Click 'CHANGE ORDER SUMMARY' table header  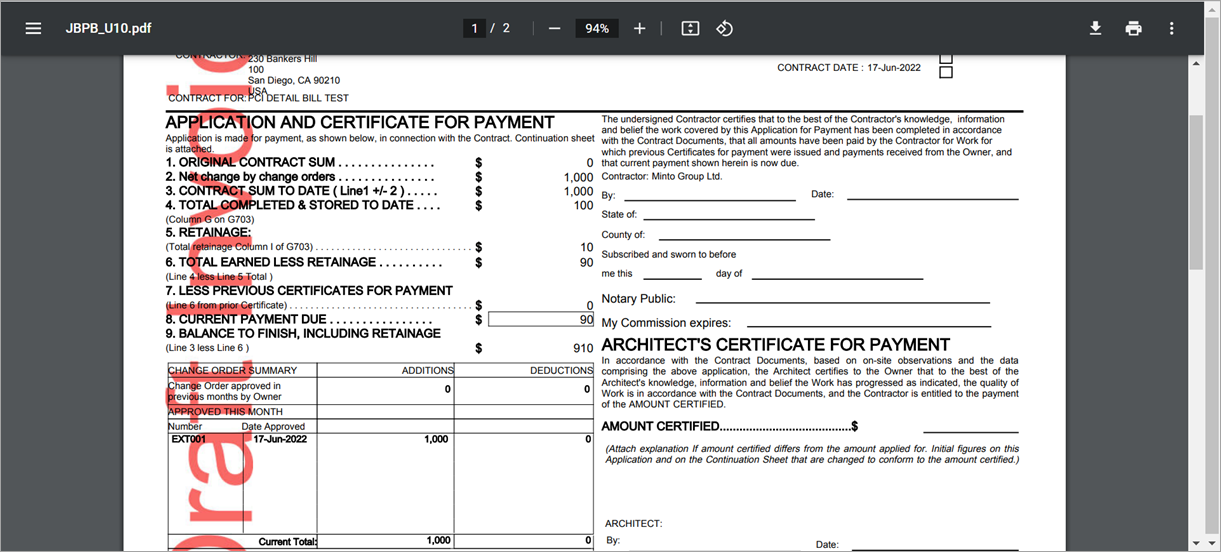tap(232, 370)
